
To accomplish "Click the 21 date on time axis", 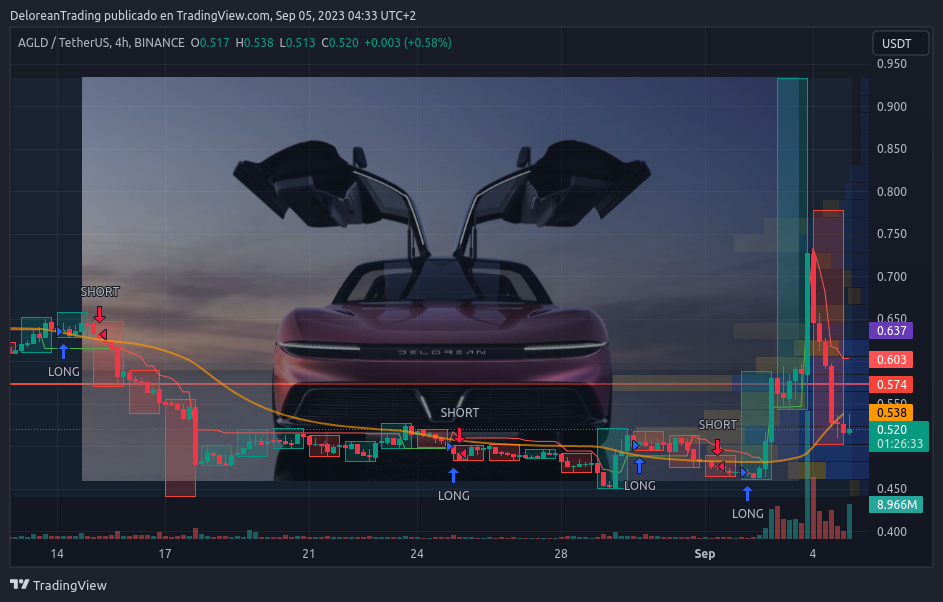I will pyautogui.click(x=309, y=554).
